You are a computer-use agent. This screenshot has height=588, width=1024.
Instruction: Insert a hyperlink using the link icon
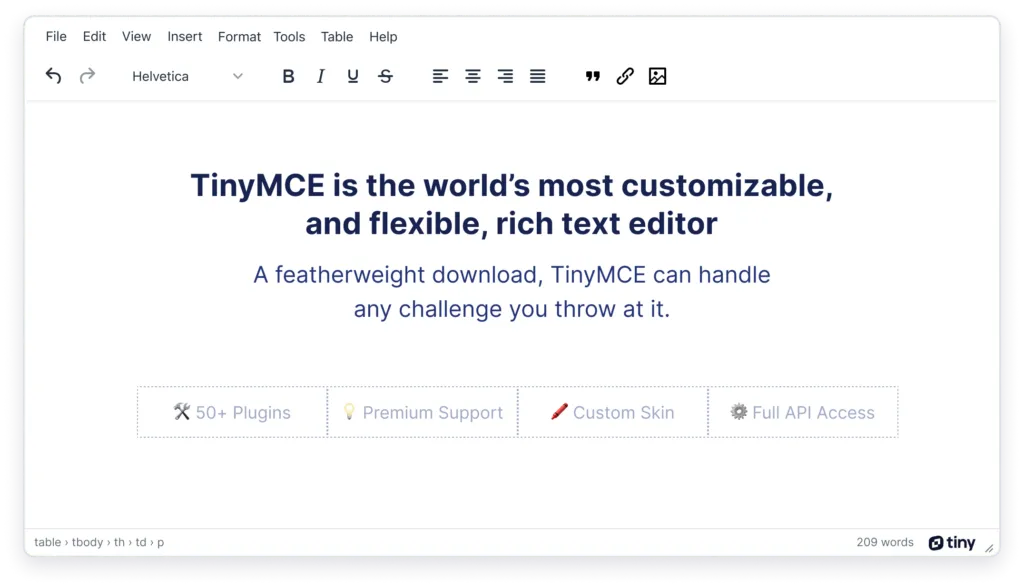(625, 76)
